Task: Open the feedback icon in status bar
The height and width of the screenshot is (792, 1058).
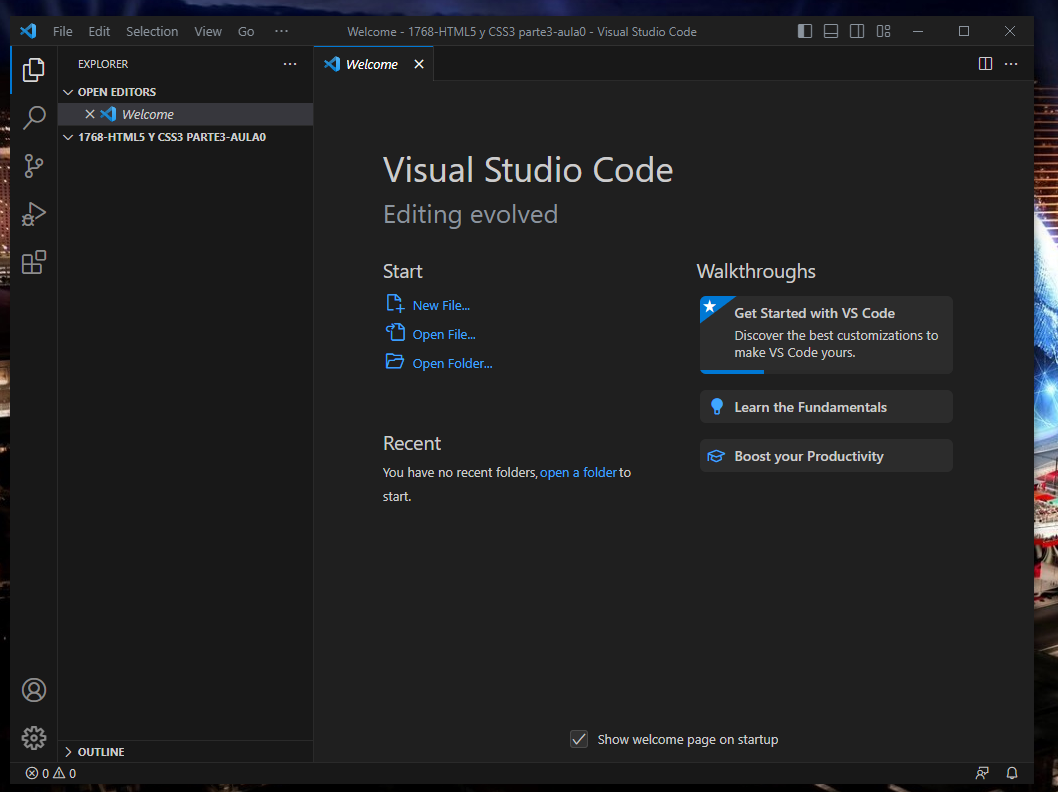Action: point(982,773)
